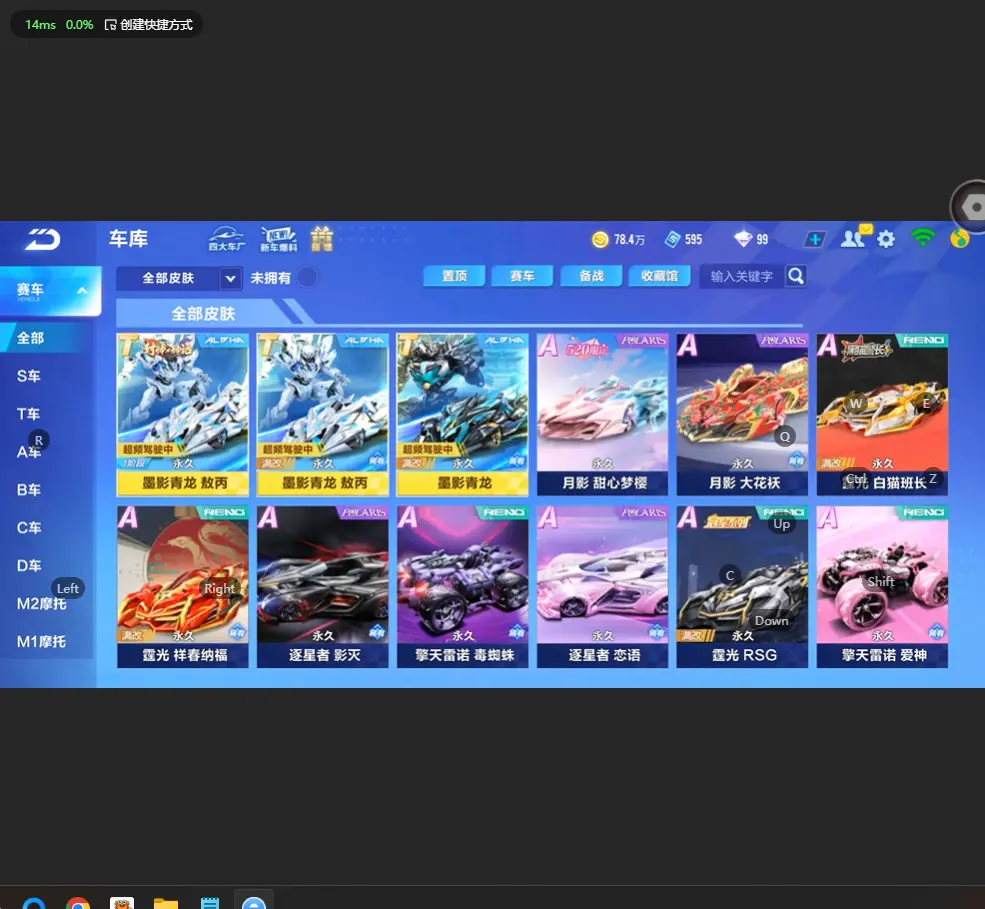
Task: Open the 全部皮肤 skin filter dropdown
Action: 180,278
